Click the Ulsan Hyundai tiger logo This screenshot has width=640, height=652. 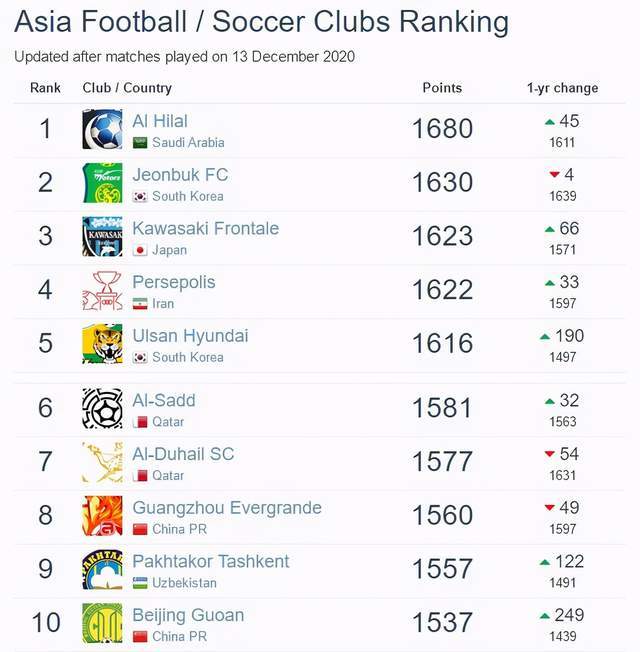(x=102, y=344)
